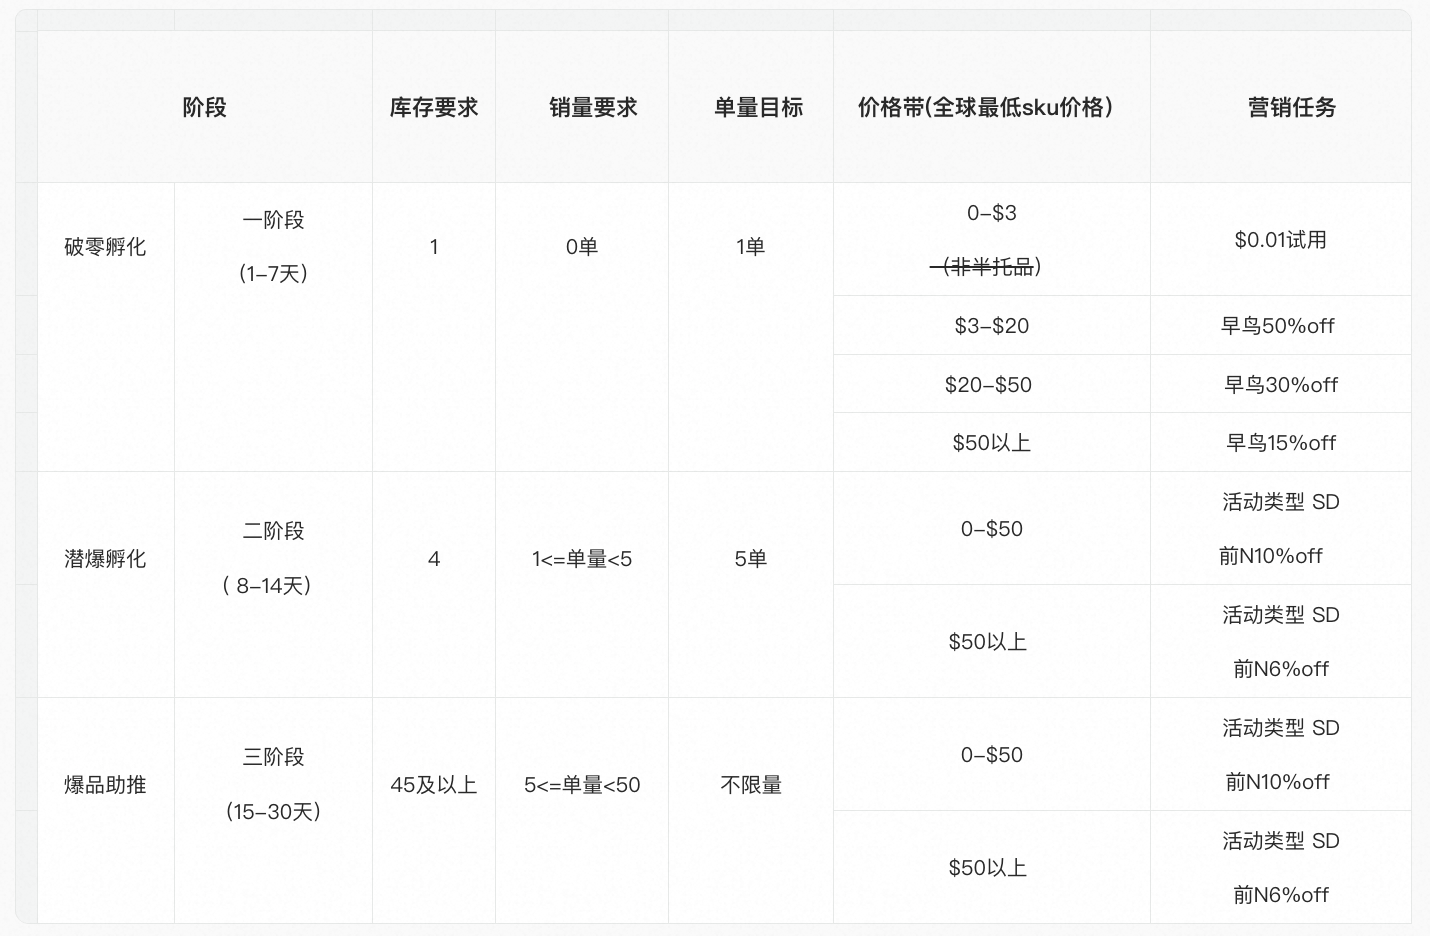Select the 库存要求 header cell
Screen dimensions: 1430x936
click(x=433, y=107)
